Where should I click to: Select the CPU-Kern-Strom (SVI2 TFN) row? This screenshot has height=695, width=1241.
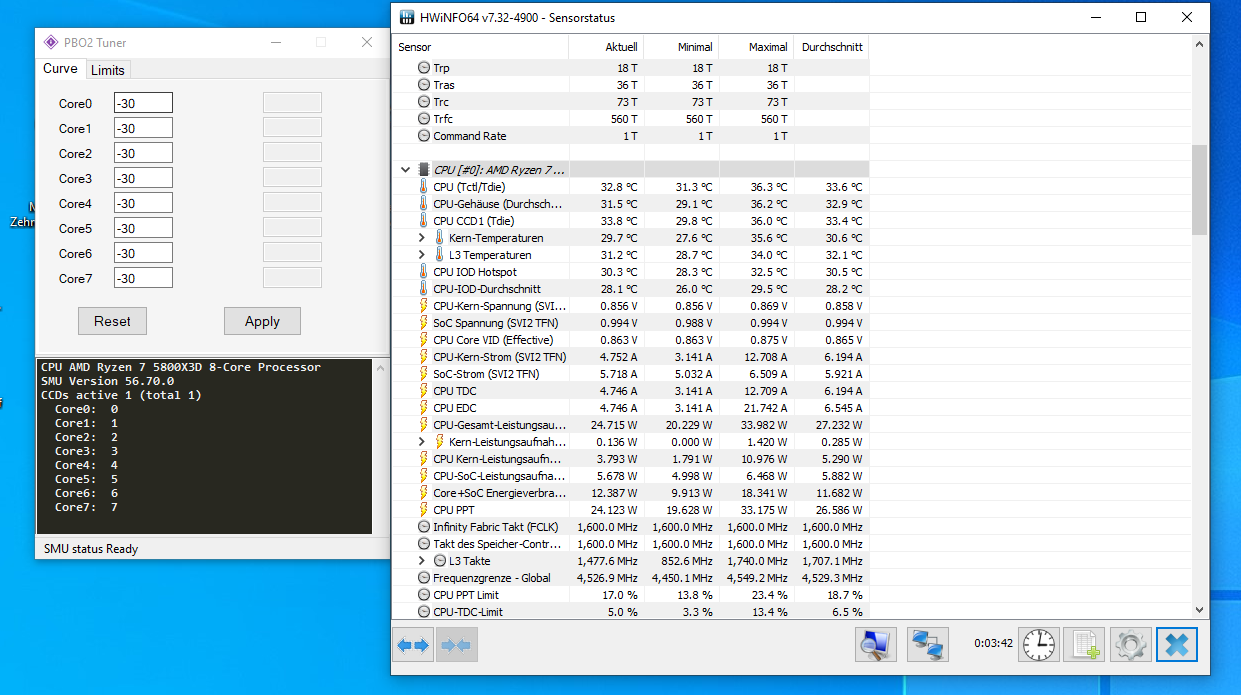[x=631, y=357]
